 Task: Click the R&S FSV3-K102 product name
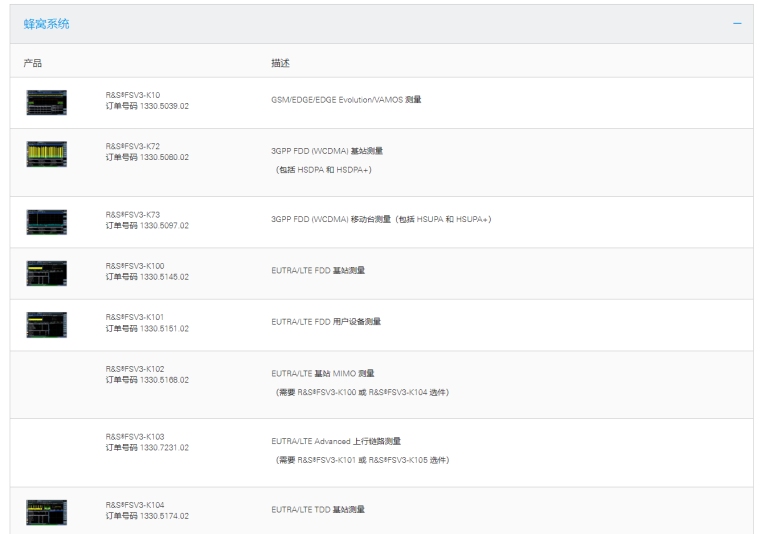(135, 369)
